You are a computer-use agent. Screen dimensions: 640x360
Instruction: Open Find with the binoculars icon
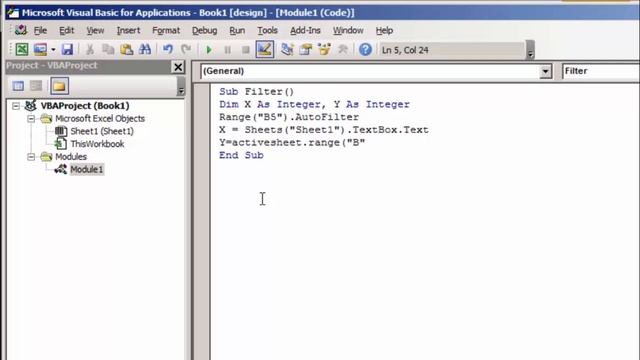pos(145,50)
